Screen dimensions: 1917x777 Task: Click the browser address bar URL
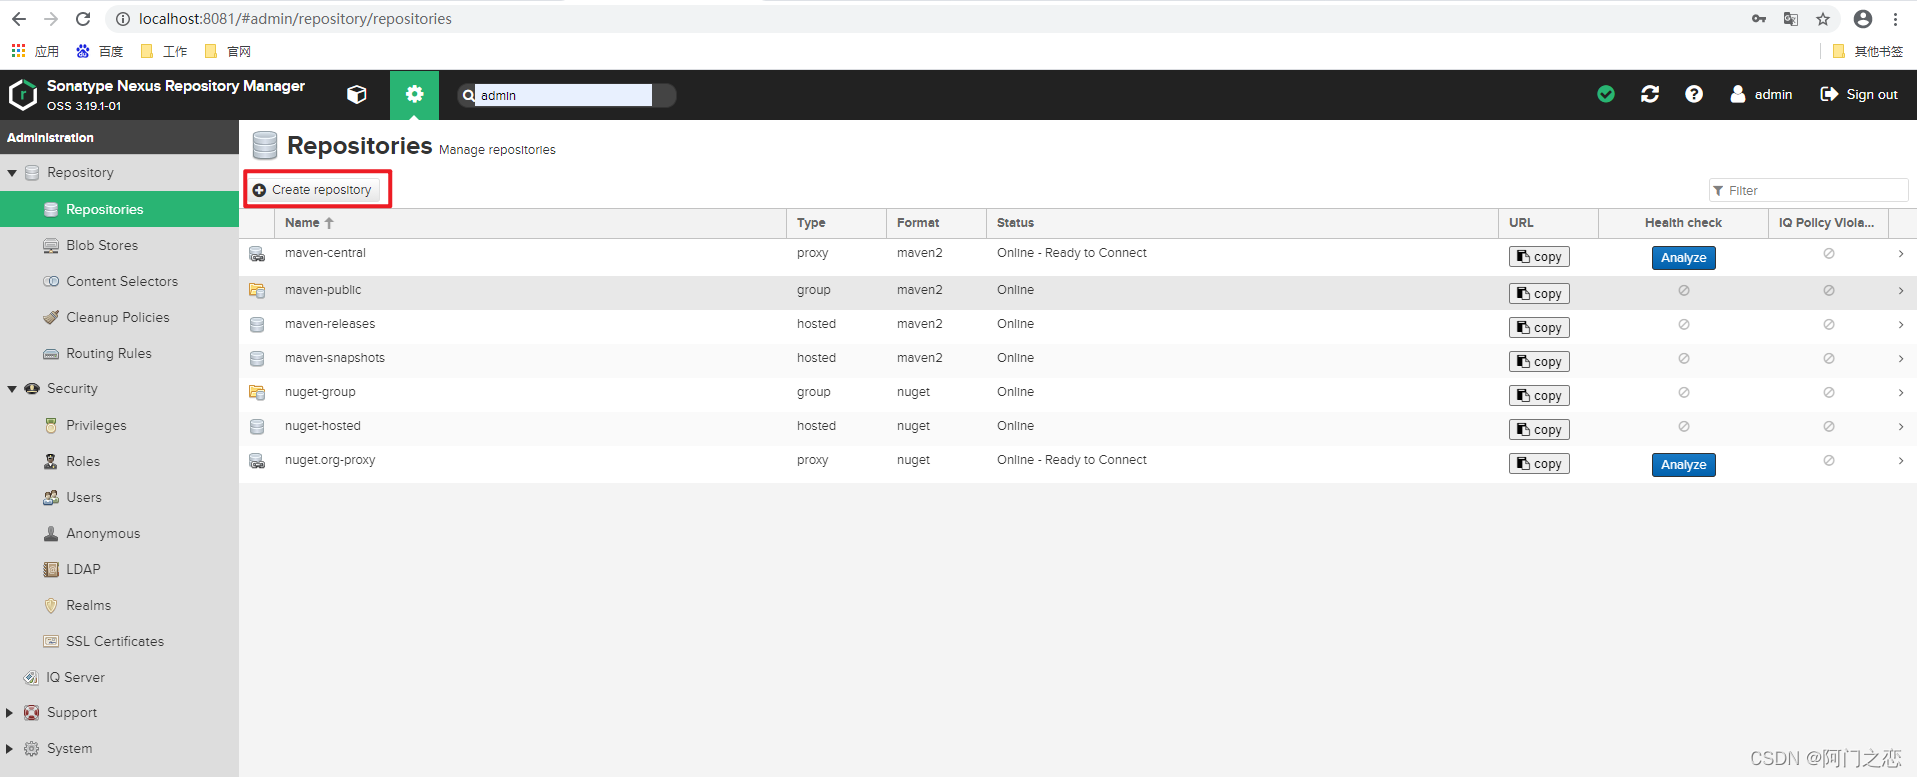(x=295, y=19)
